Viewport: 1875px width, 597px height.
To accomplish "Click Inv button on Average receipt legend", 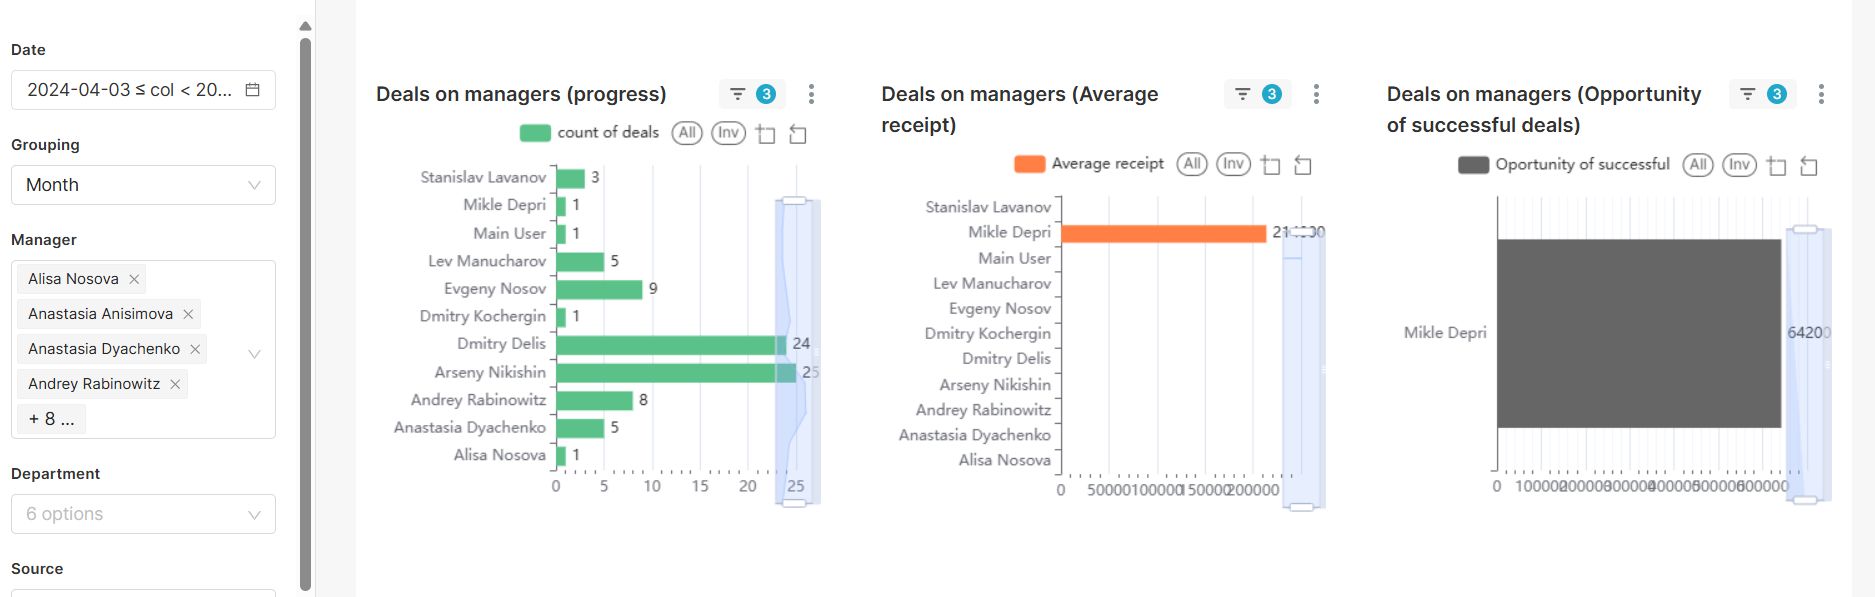I will tap(1233, 164).
